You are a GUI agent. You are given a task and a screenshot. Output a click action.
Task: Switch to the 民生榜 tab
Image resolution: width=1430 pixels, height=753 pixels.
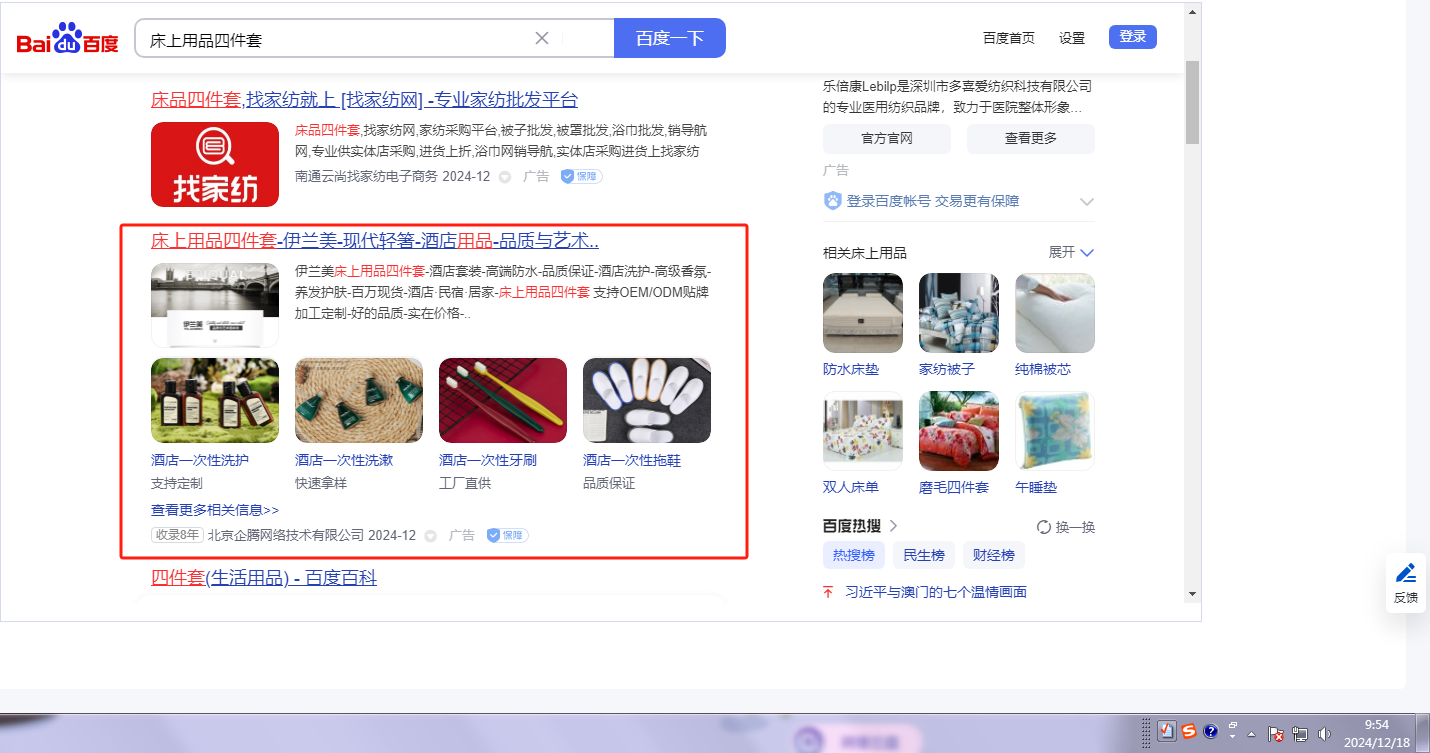point(924,555)
